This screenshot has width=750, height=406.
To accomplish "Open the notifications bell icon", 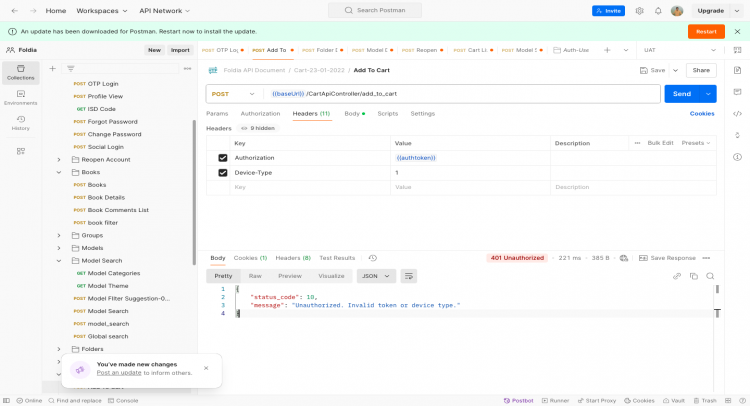I will pyautogui.click(x=658, y=11).
